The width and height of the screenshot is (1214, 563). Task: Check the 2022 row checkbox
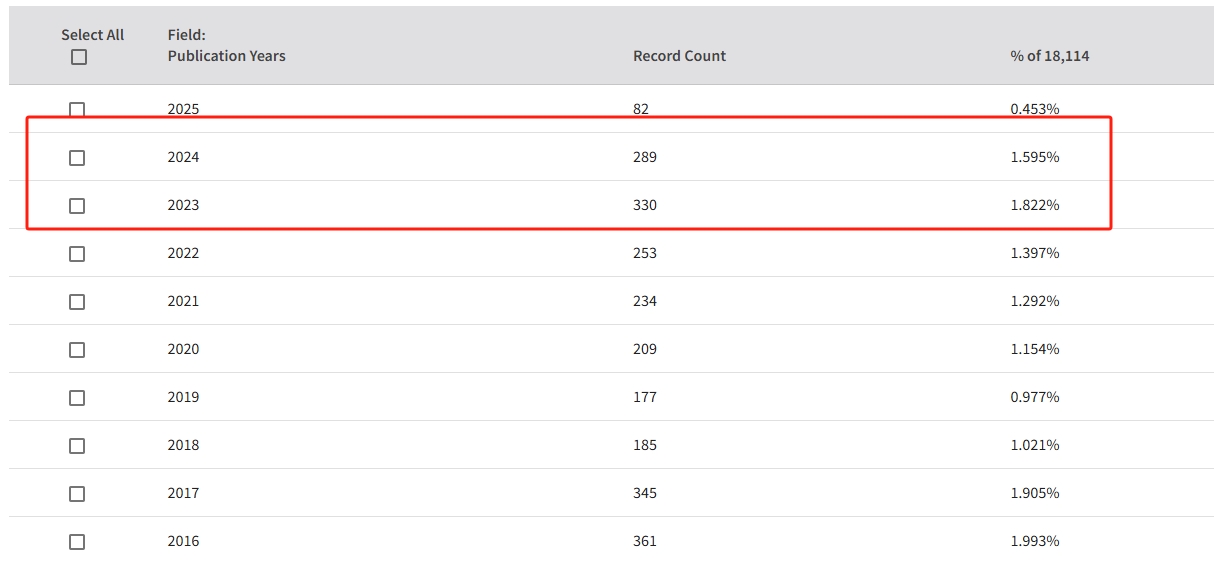point(77,254)
